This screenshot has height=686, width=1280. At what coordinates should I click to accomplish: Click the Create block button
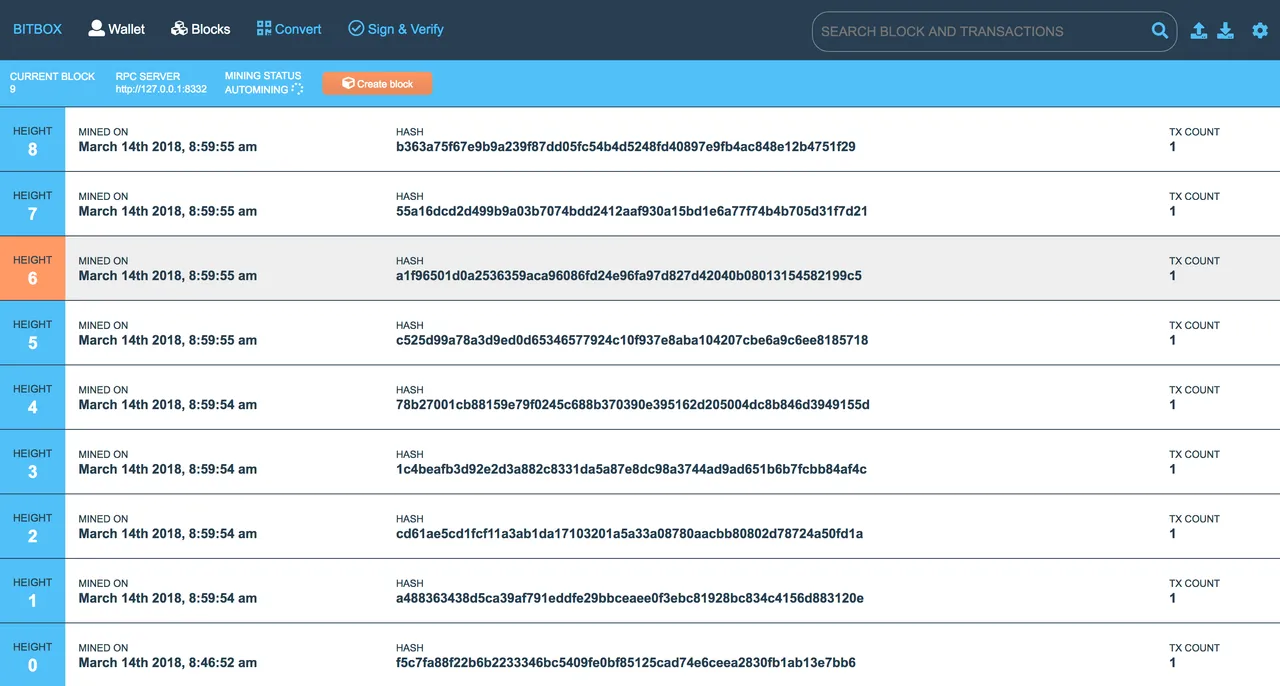[377, 83]
